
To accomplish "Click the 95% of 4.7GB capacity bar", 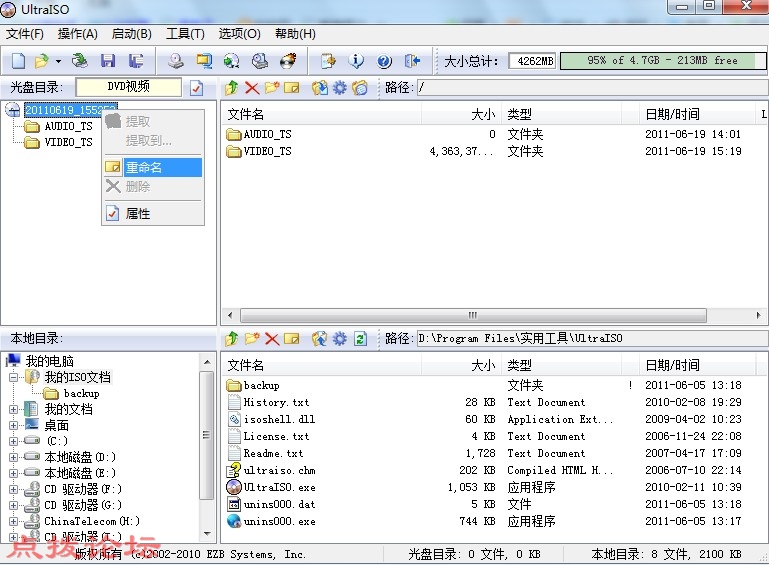I will tap(663, 61).
